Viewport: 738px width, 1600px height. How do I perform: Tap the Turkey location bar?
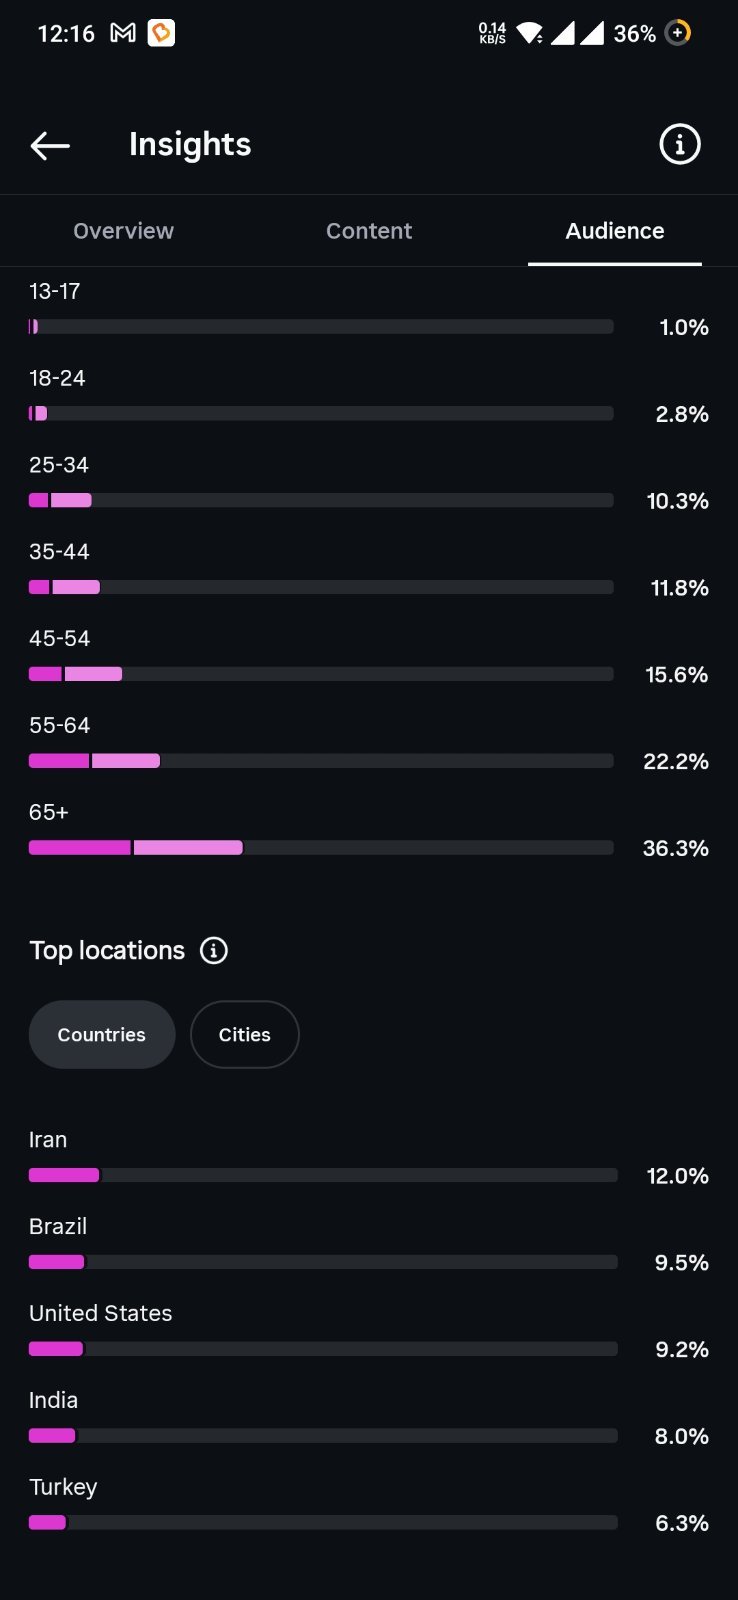click(x=323, y=1522)
